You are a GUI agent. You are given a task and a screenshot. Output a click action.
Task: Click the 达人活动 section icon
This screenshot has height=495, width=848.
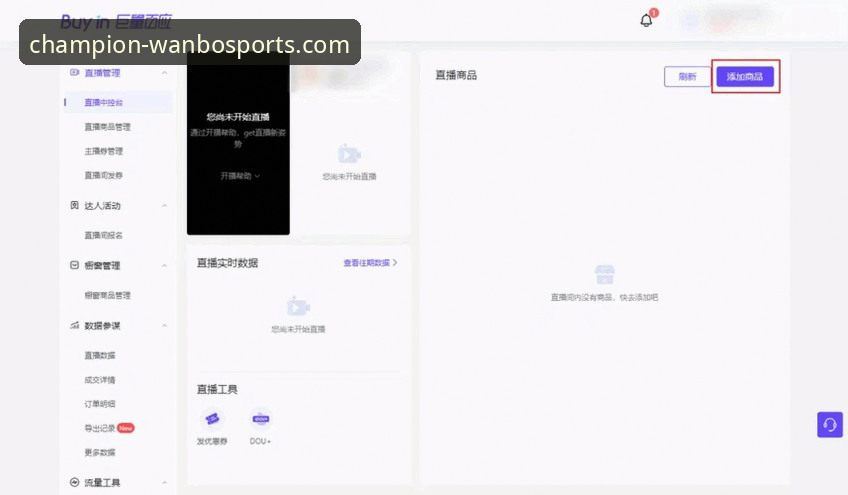coord(75,205)
